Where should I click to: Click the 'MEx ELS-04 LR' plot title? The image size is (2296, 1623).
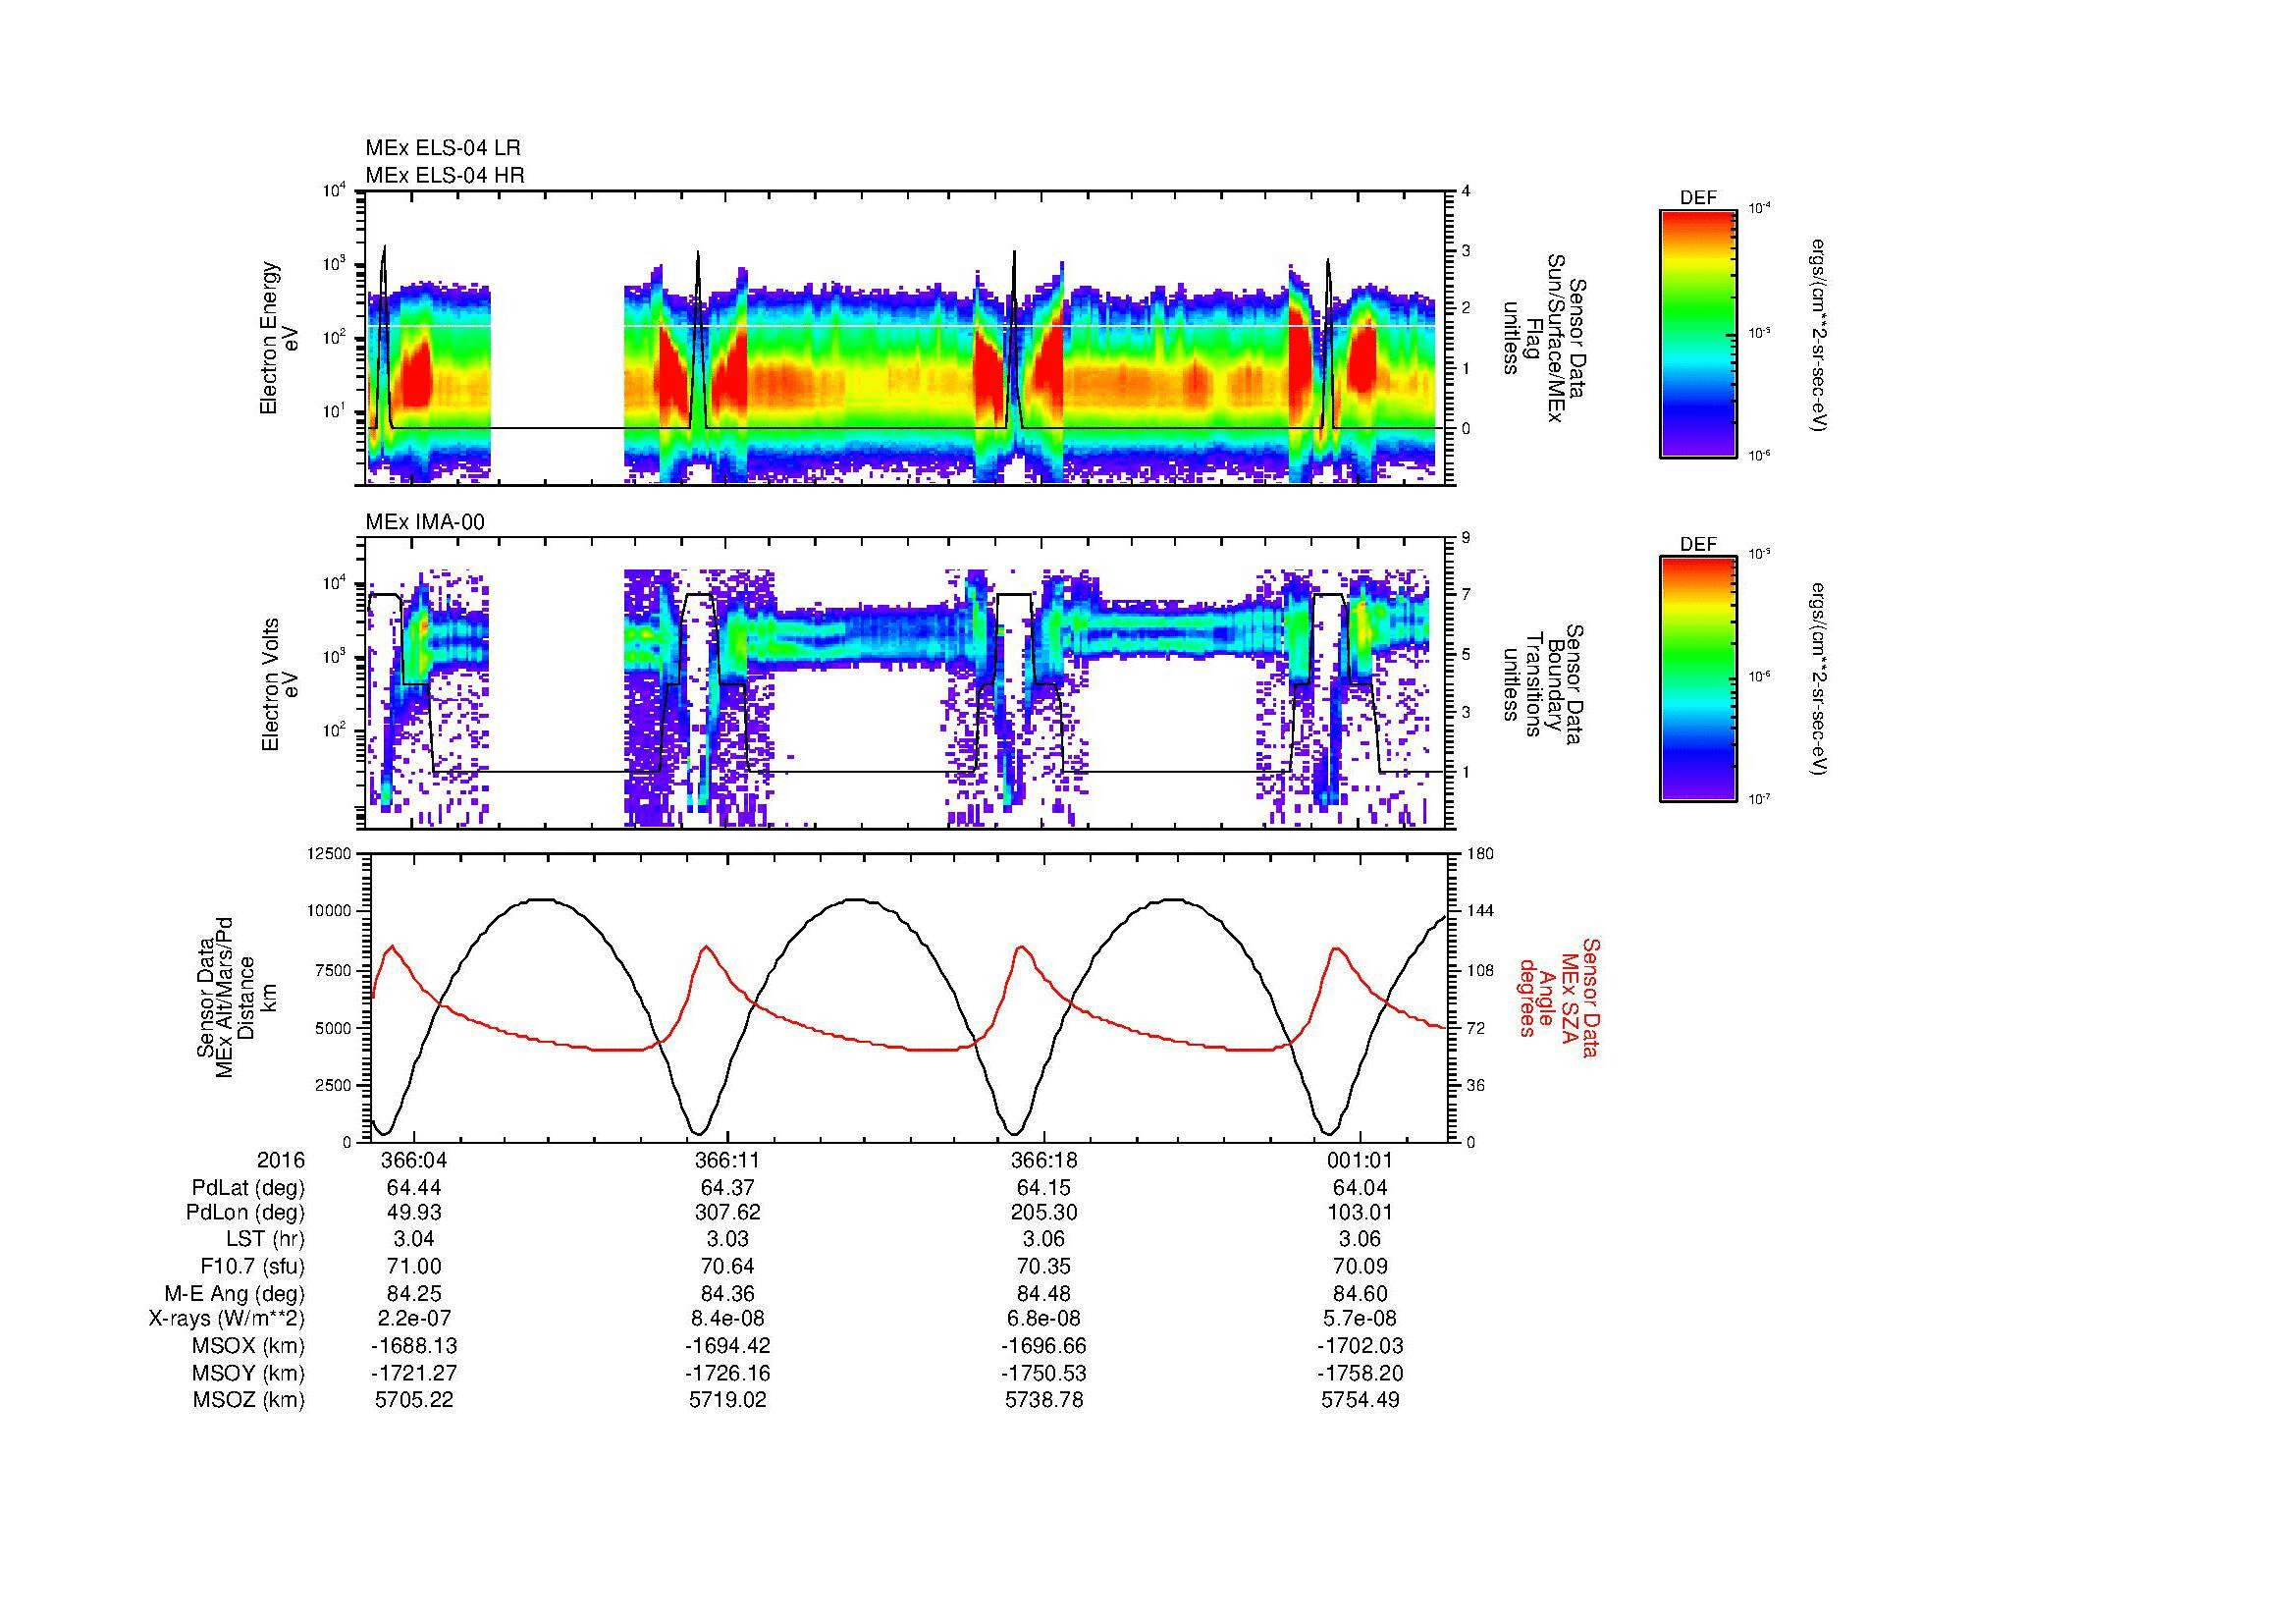[x=443, y=148]
